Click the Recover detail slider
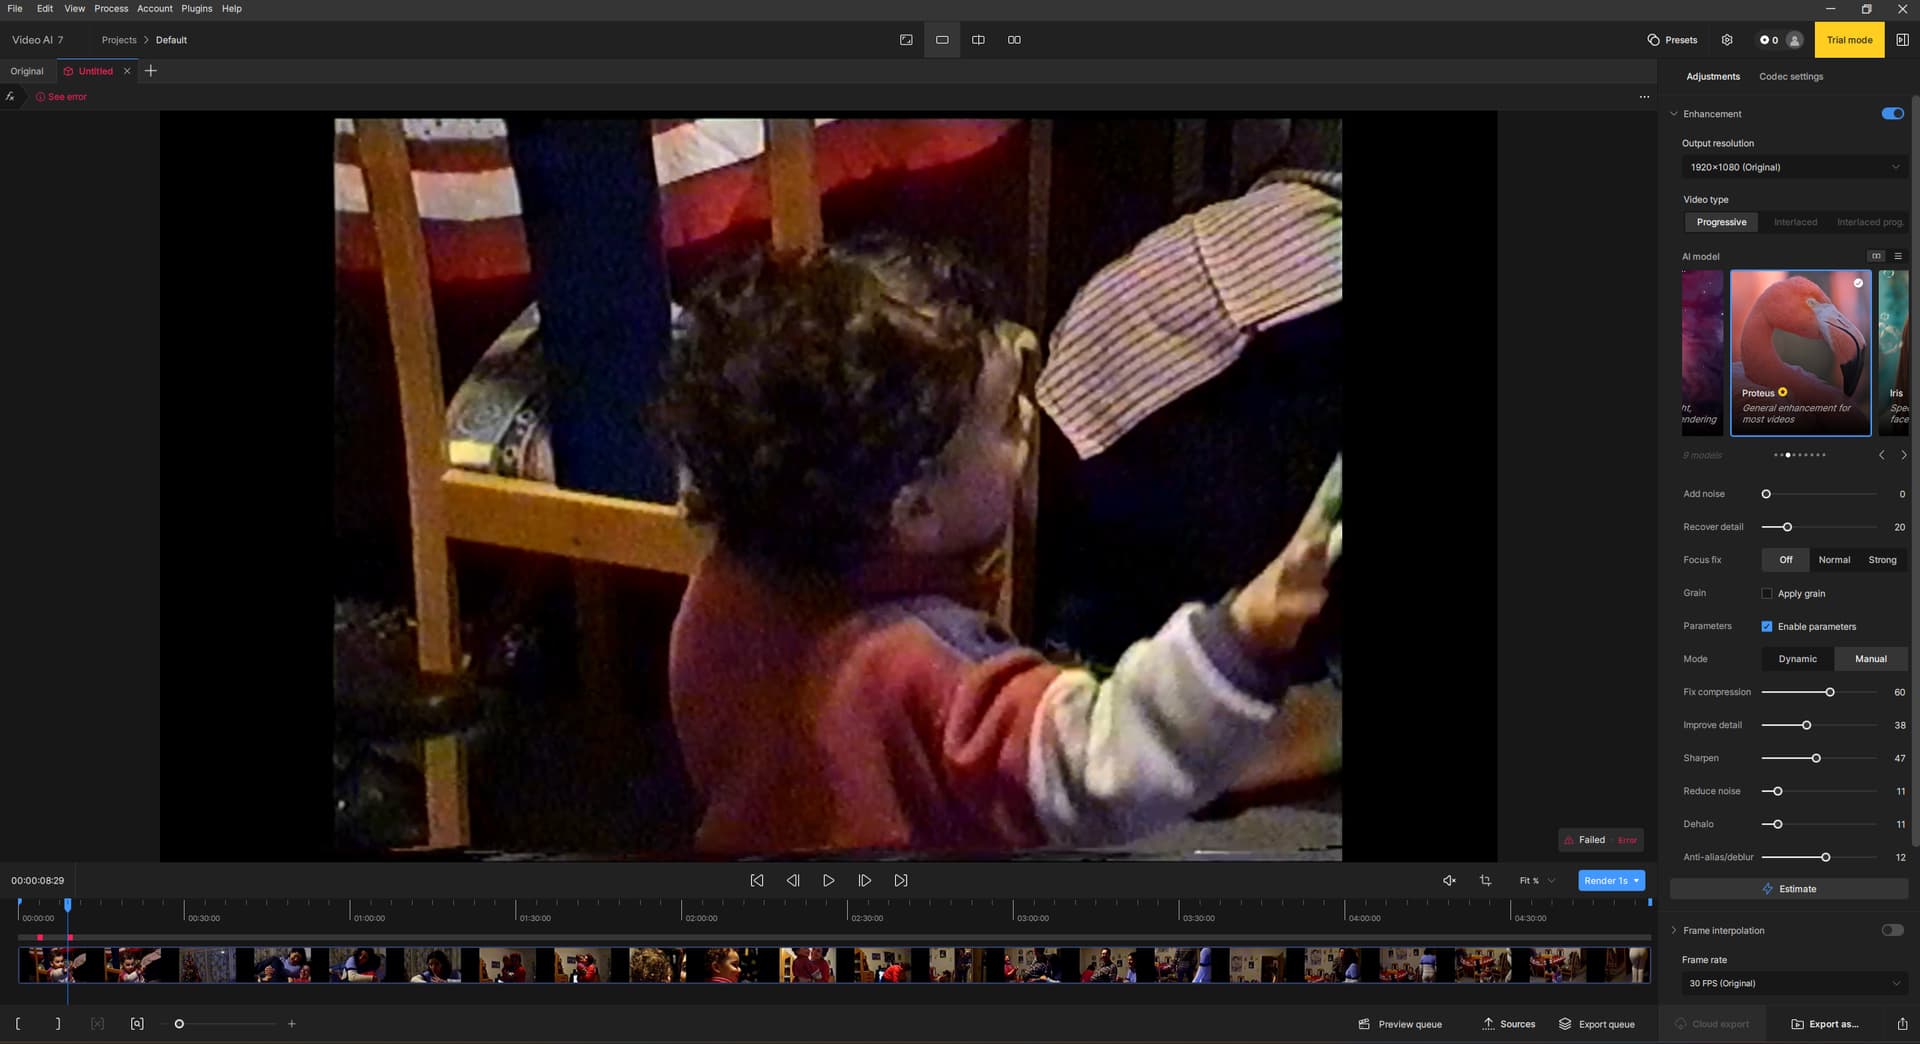The image size is (1920, 1044). (1818, 527)
